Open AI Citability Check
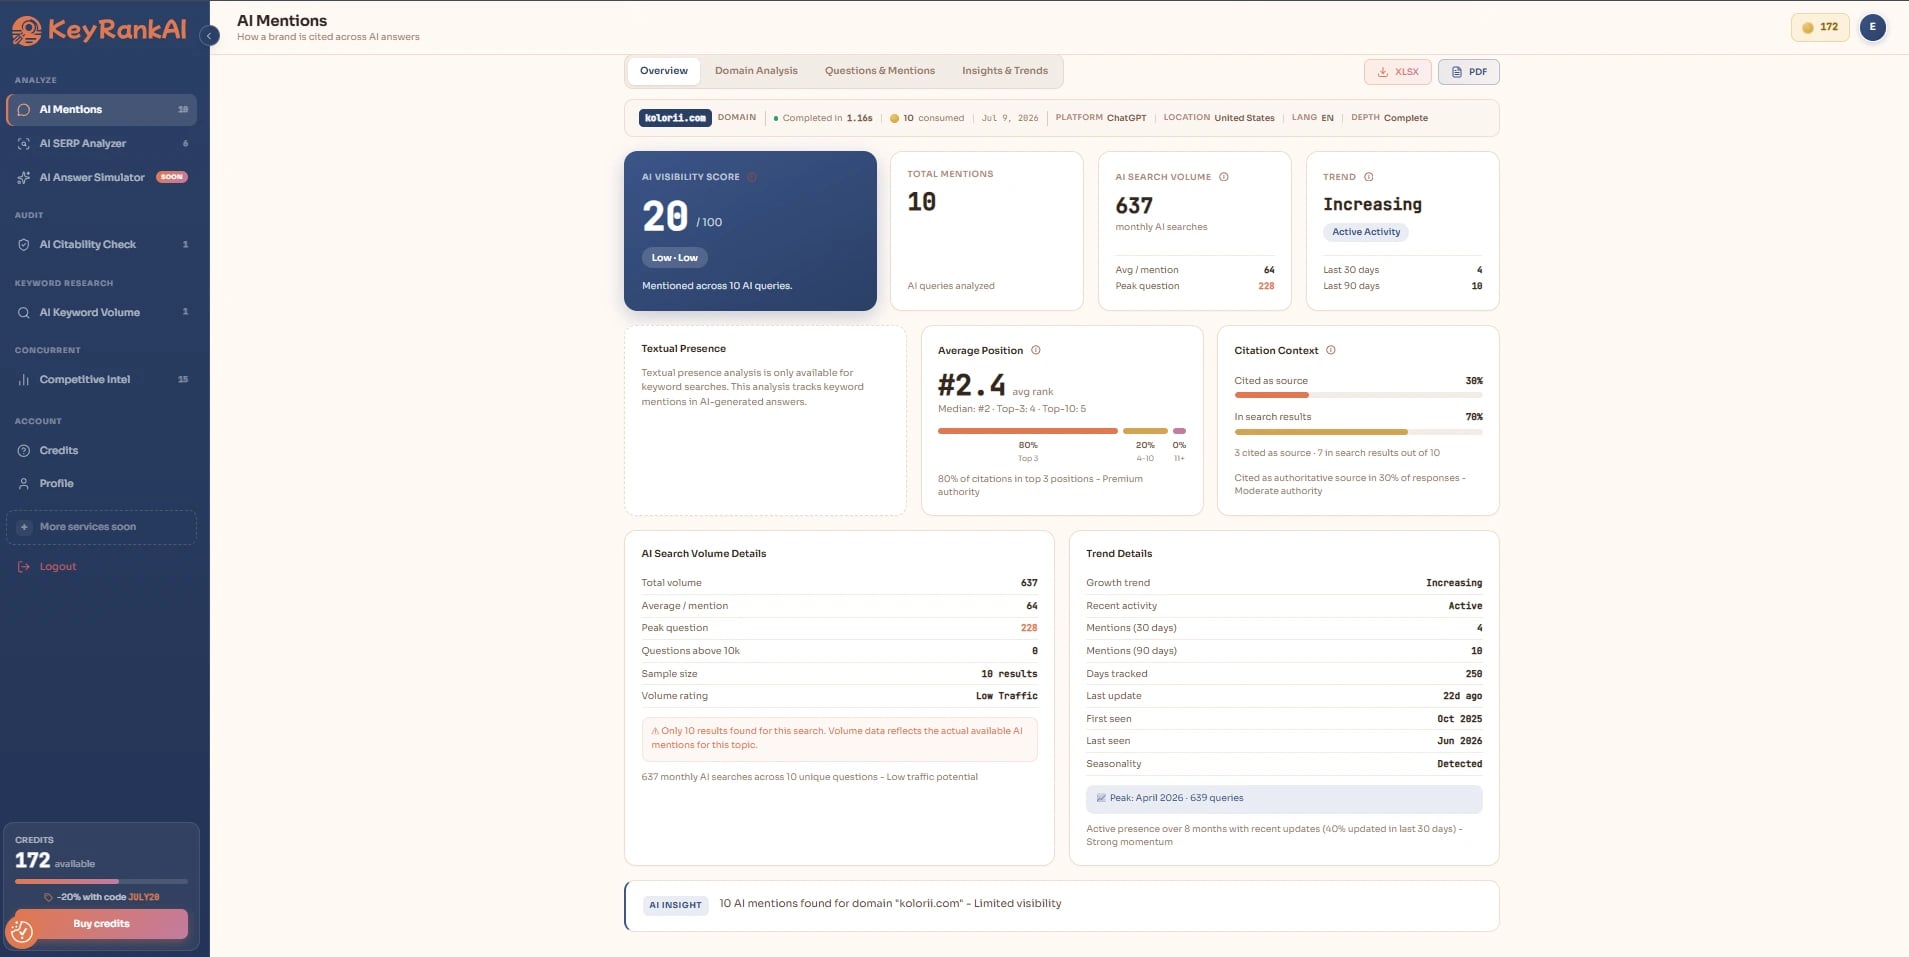The image size is (1909, 957). [x=101, y=244]
